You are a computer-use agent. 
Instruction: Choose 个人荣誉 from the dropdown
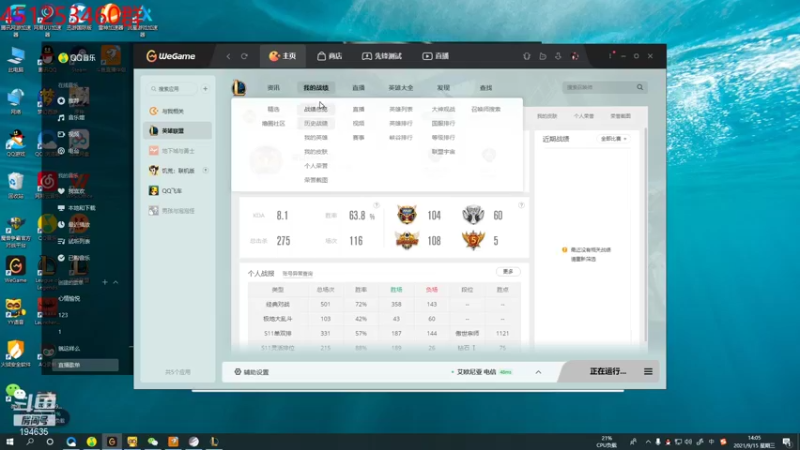(x=316, y=166)
